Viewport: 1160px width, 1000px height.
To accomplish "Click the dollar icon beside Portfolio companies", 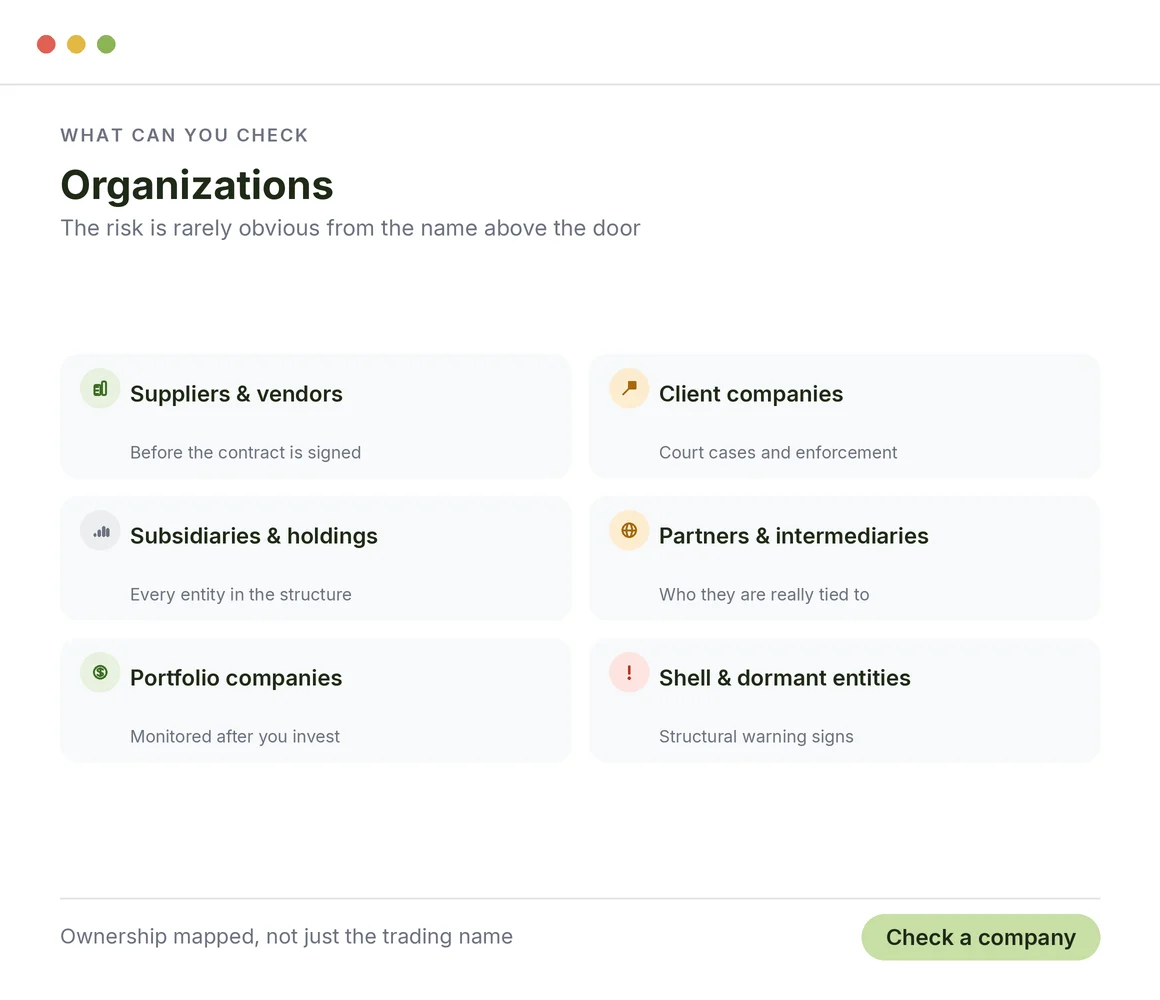I will point(100,672).
